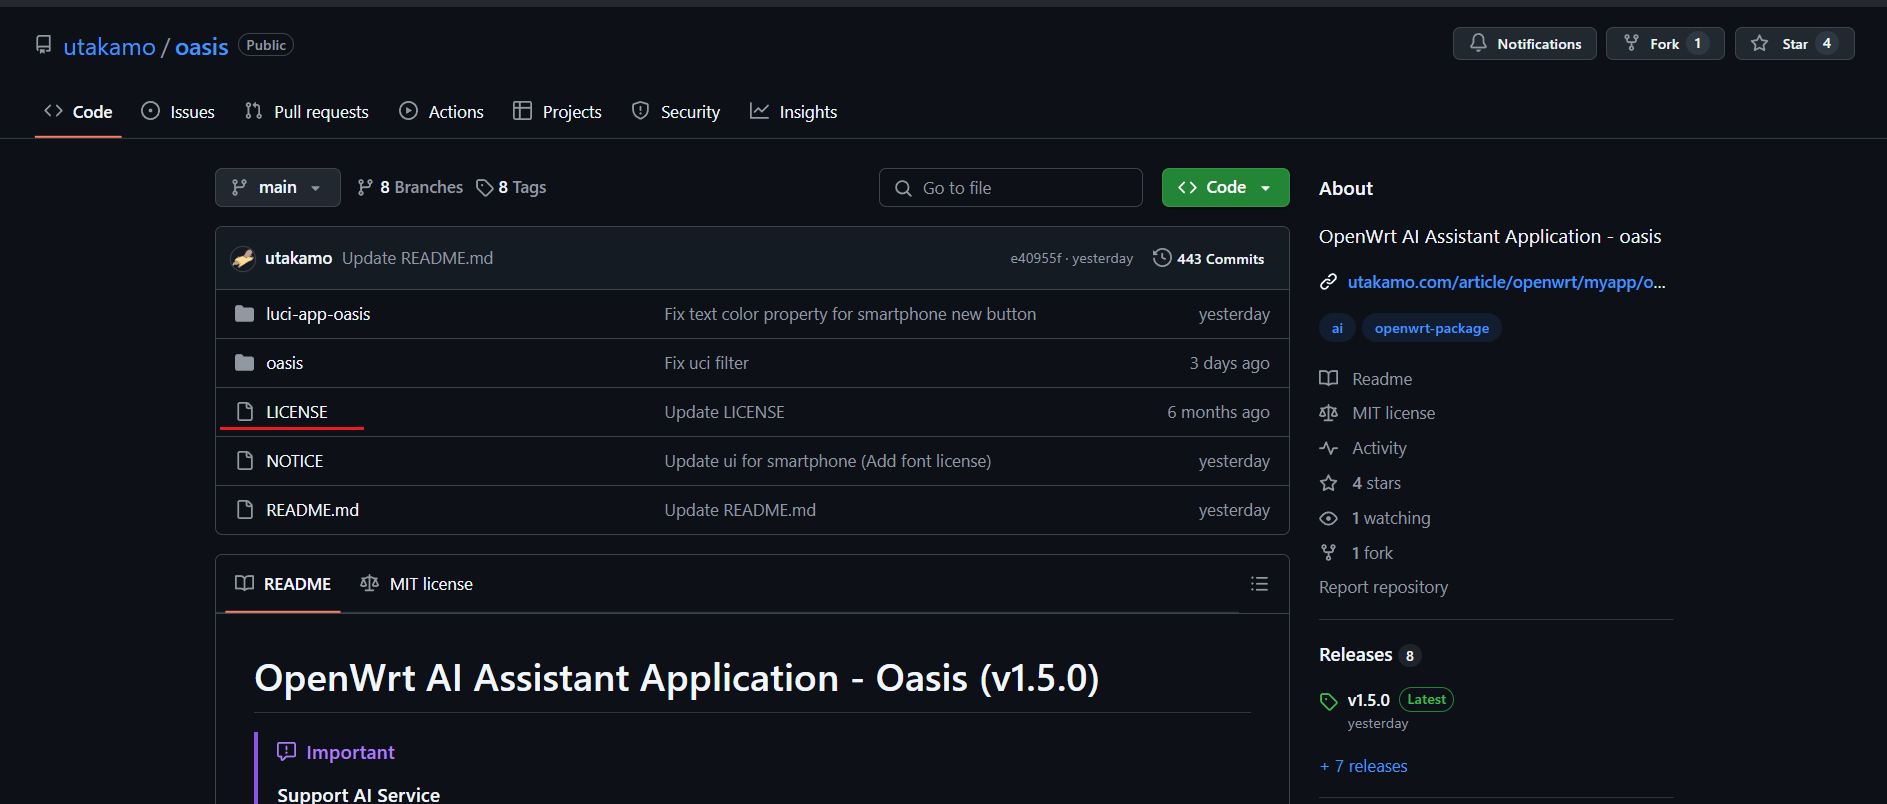Open commit hash e40955f
This screenshot has height=804, width=1887.
point(1035,259)
